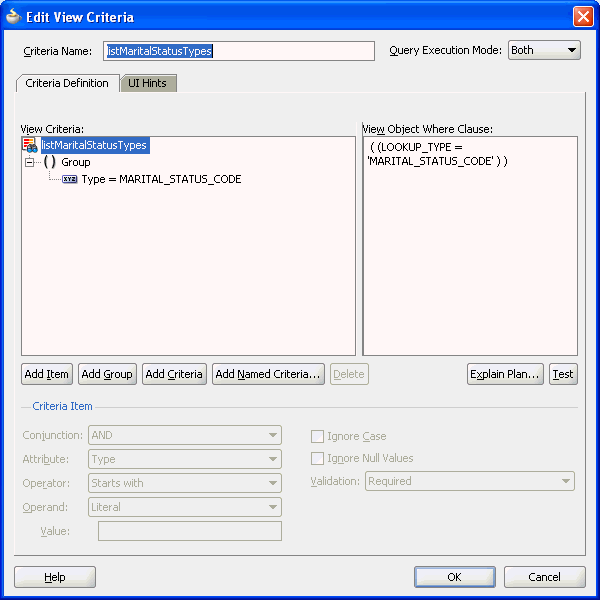Click the Type criteria item icon
The height and width of the screenshot is (600, 600).
pyautogui.click(x=70, y=180)
